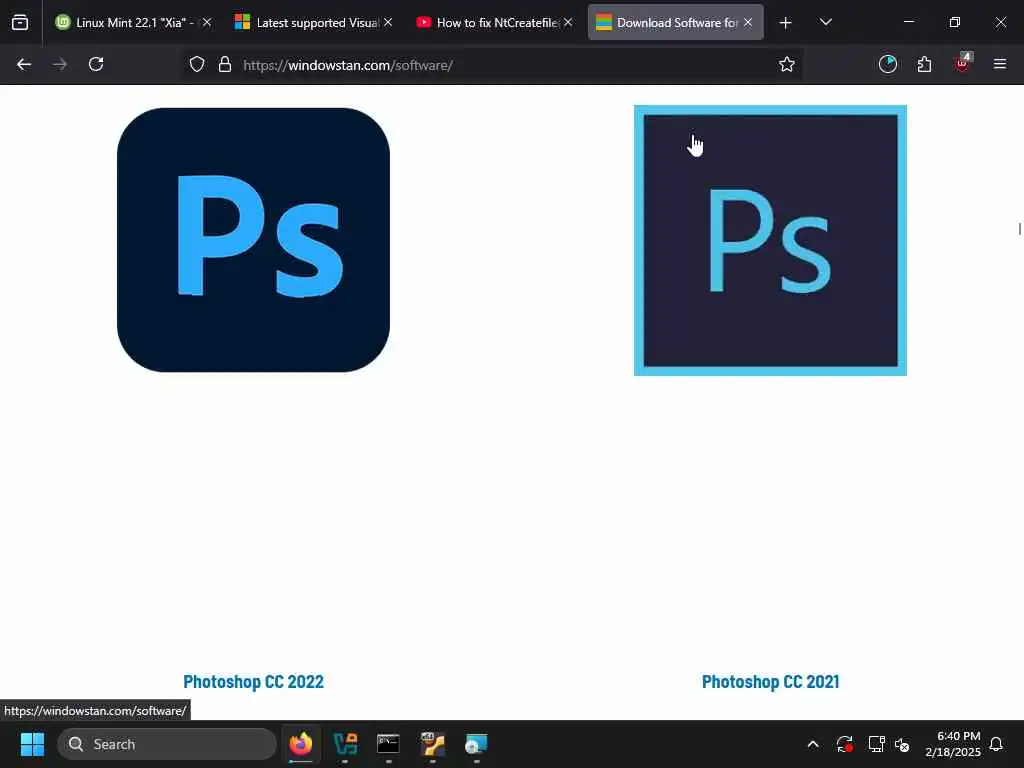Go back to the previous page

[x=24, y=64]
